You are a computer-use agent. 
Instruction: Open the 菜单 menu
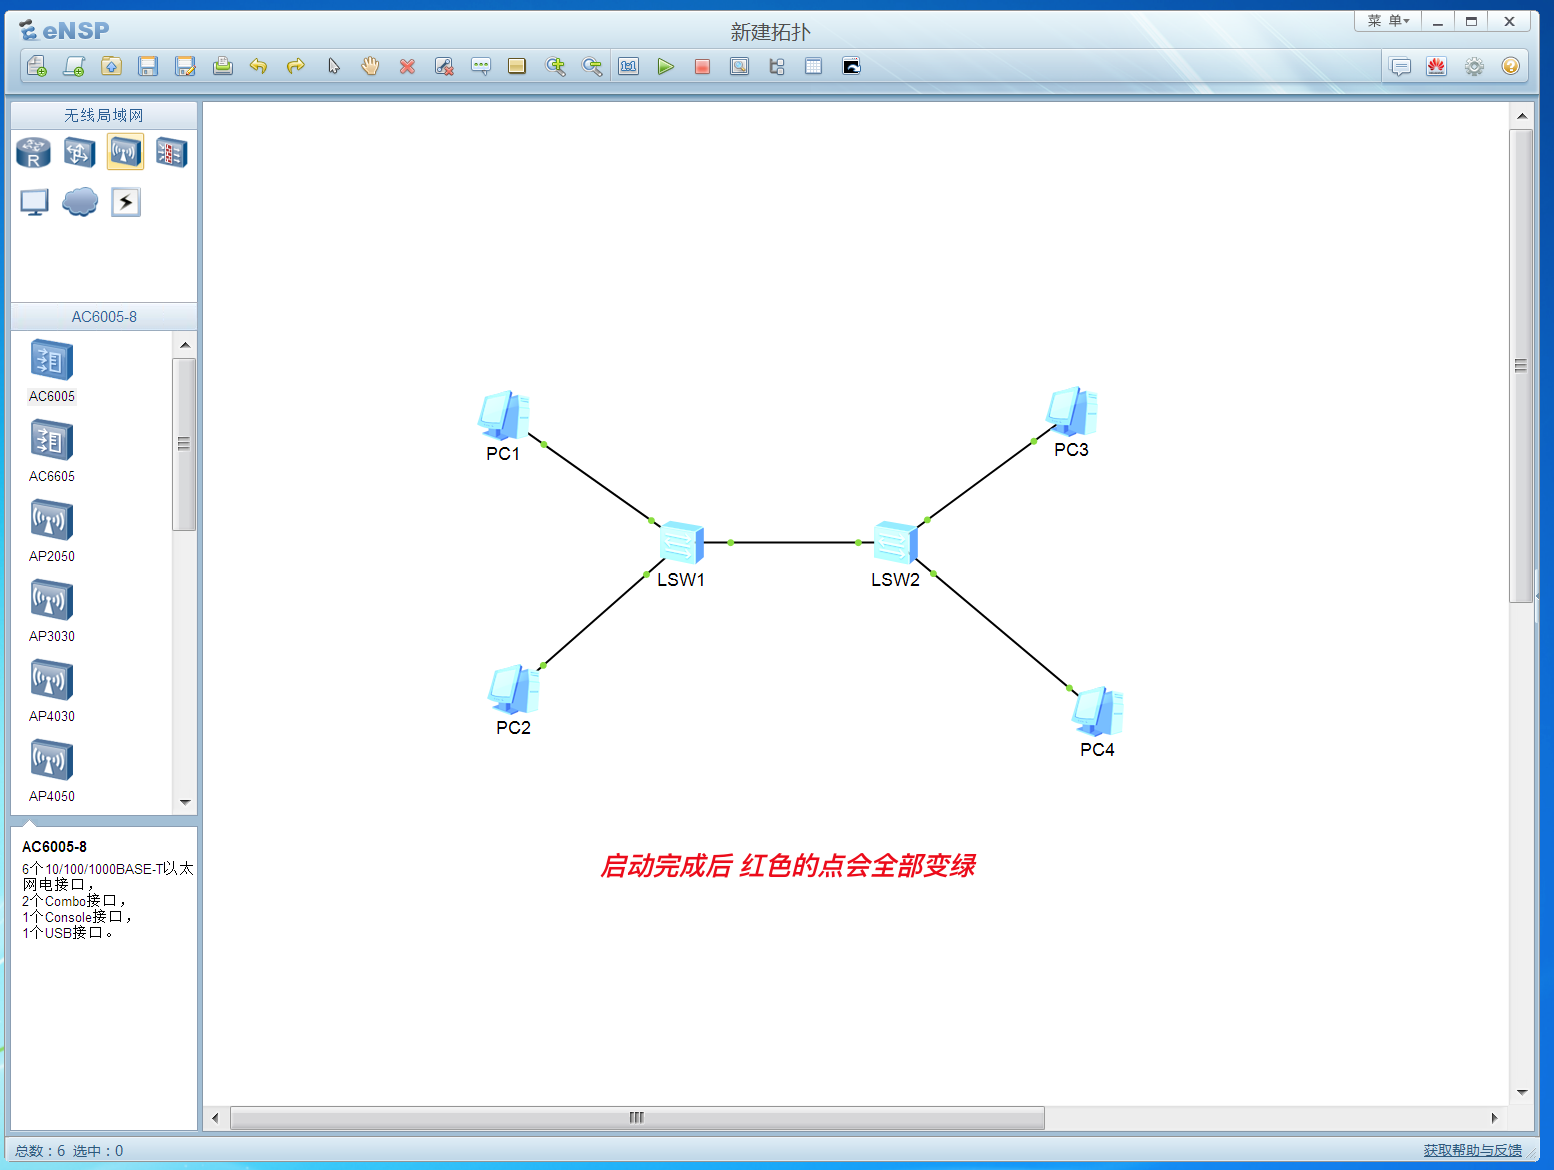pyautogui.click(x=1388, y=20)
